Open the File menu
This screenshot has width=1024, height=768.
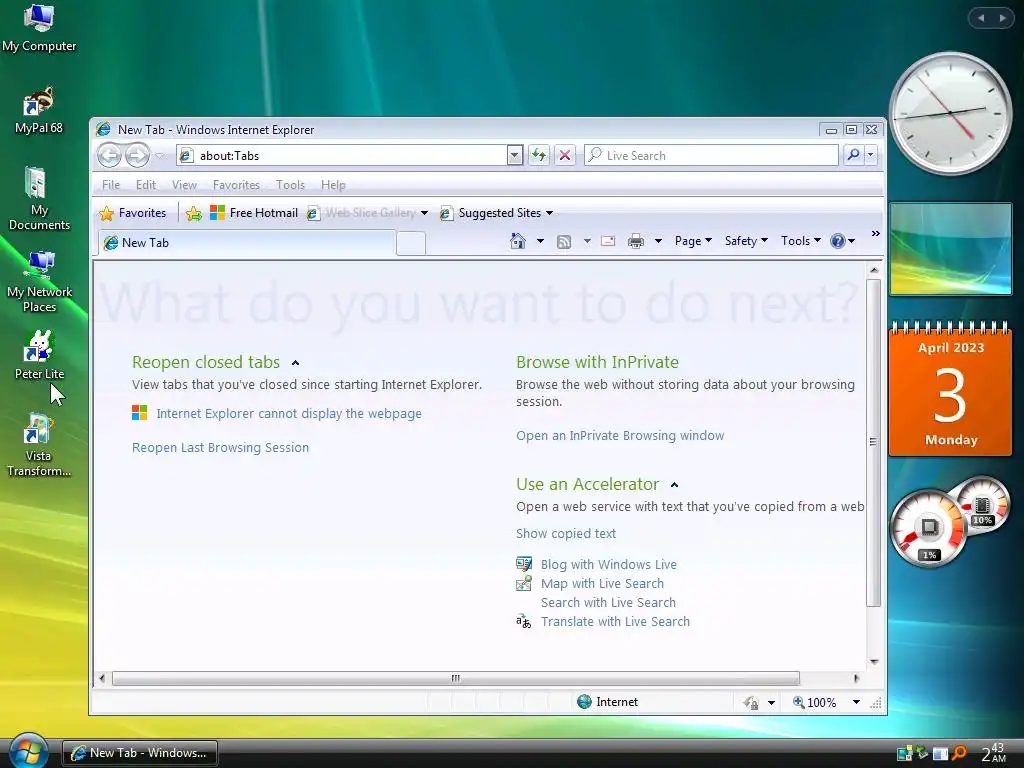pyautogui.click(x=111, y=185)
